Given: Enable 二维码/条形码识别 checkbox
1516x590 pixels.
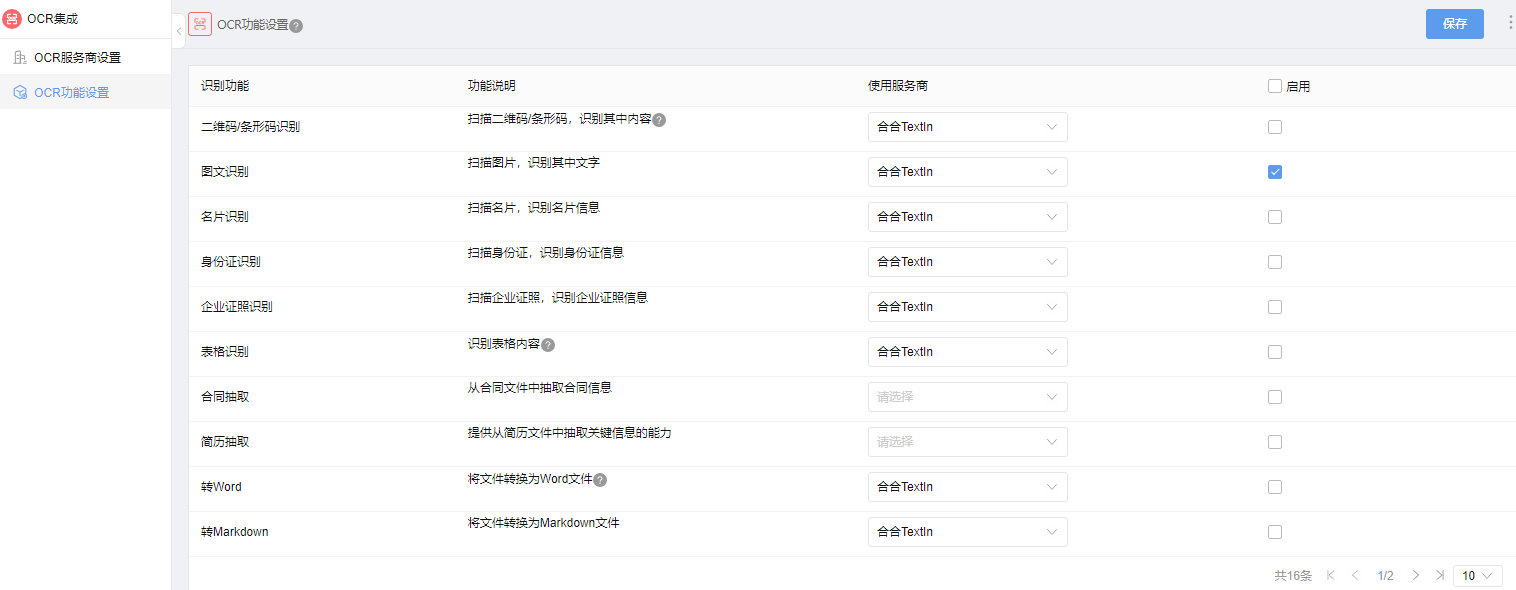Looking at the screenshot, I should tap(1275, 127).
